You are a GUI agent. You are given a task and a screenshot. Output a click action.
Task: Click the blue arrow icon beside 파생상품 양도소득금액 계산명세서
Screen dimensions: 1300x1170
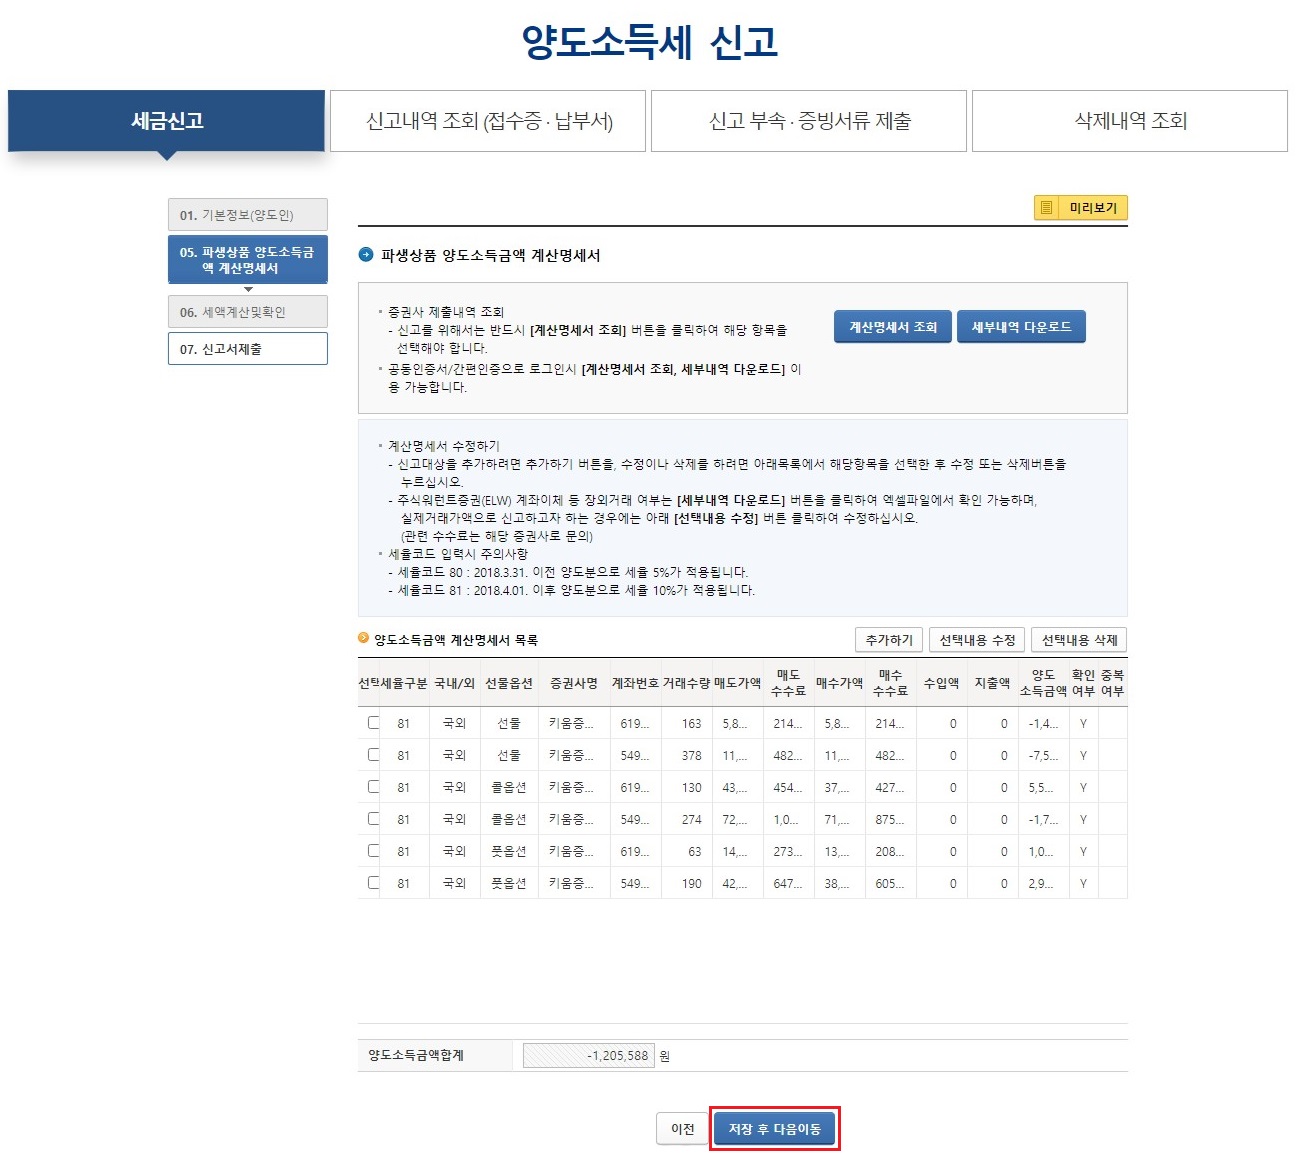pos(366,255)
